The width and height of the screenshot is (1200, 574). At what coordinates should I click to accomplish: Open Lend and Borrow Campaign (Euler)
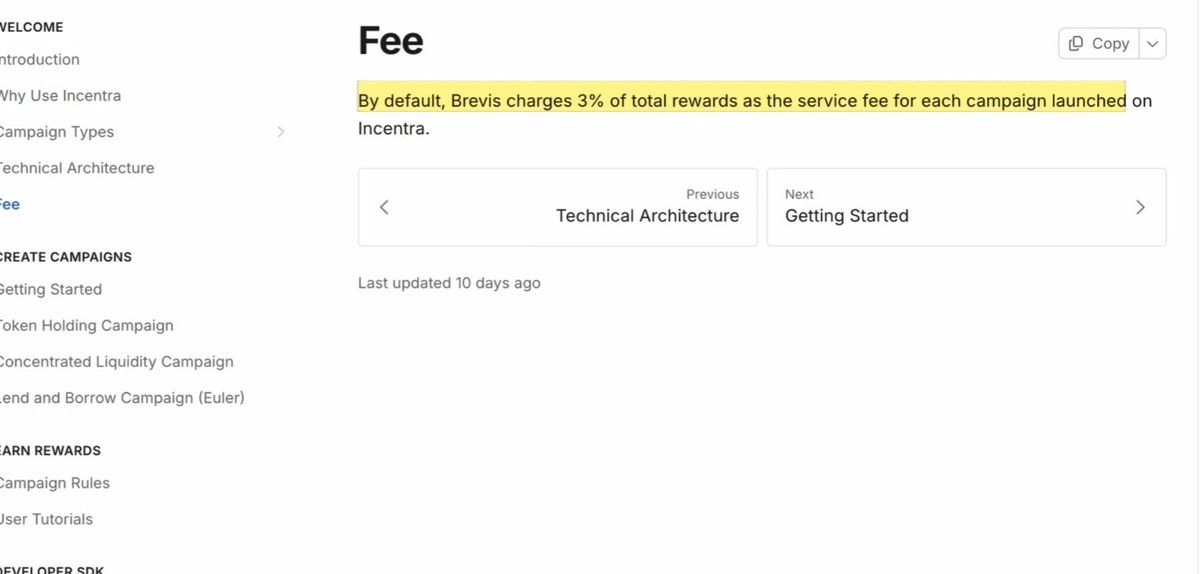[122, 397]
